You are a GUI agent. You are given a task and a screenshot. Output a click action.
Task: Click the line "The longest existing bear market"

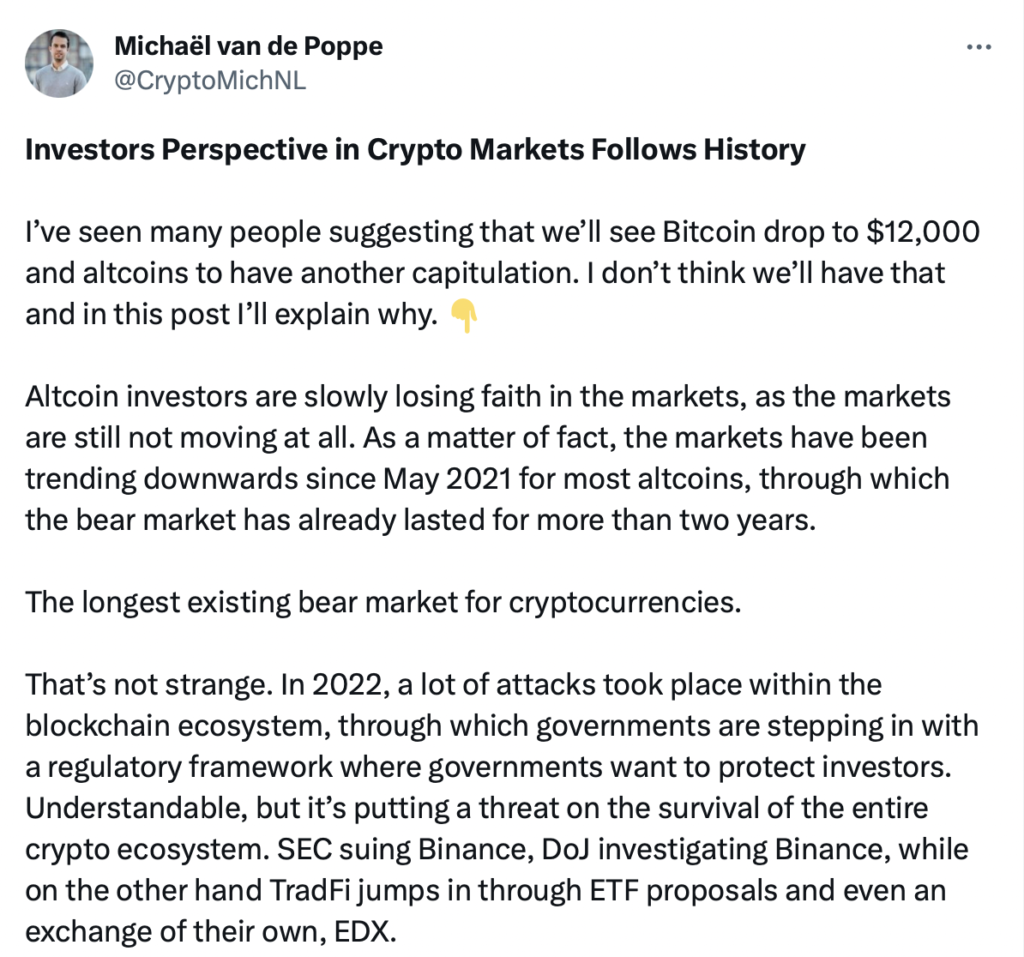tap(382, 604)
